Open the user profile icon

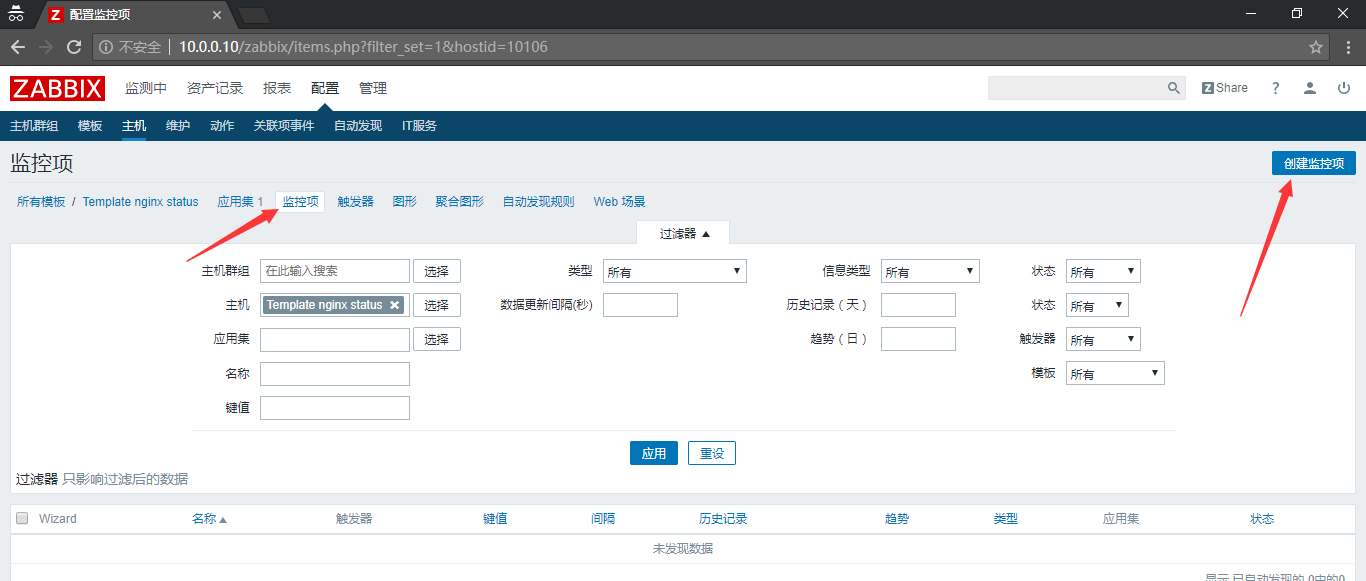[1310, 88]
